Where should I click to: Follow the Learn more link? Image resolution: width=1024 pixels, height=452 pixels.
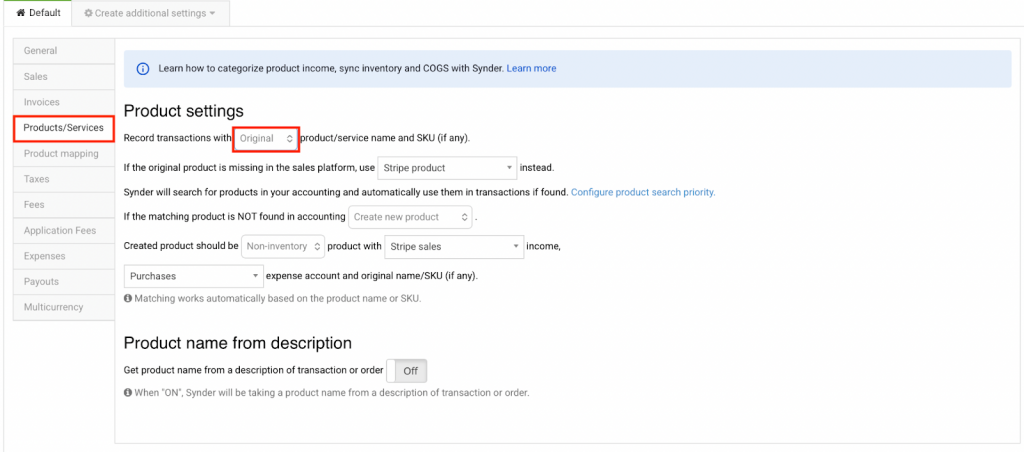pos(531,69)
